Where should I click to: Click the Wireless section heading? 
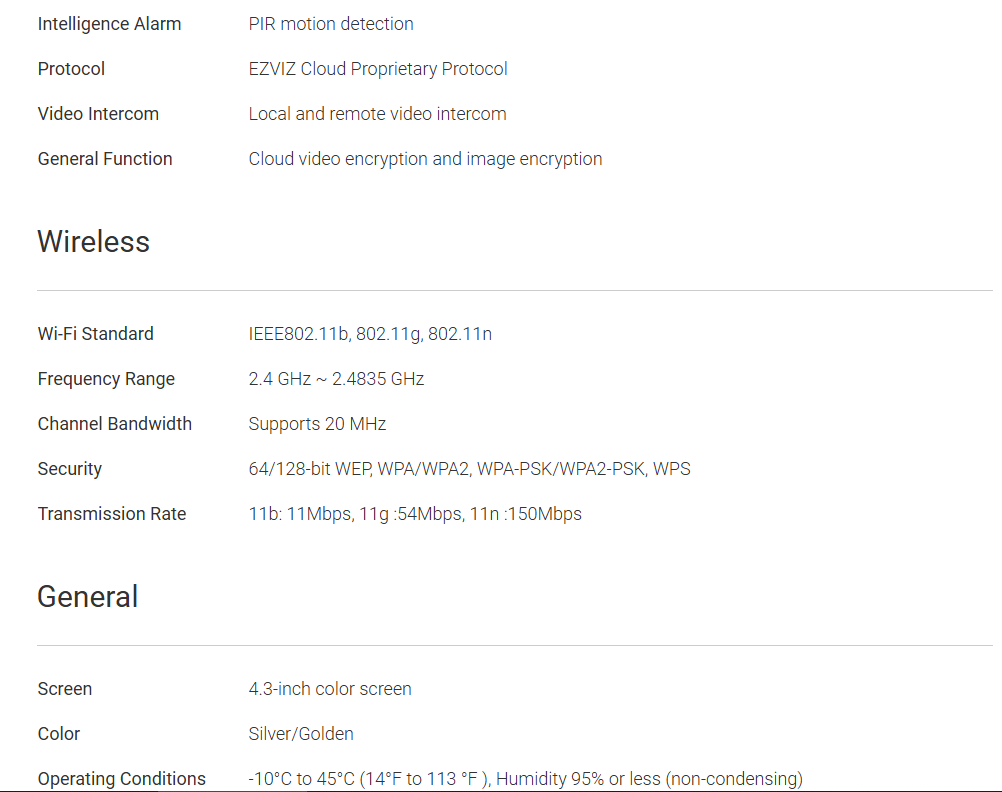[93, 242]
